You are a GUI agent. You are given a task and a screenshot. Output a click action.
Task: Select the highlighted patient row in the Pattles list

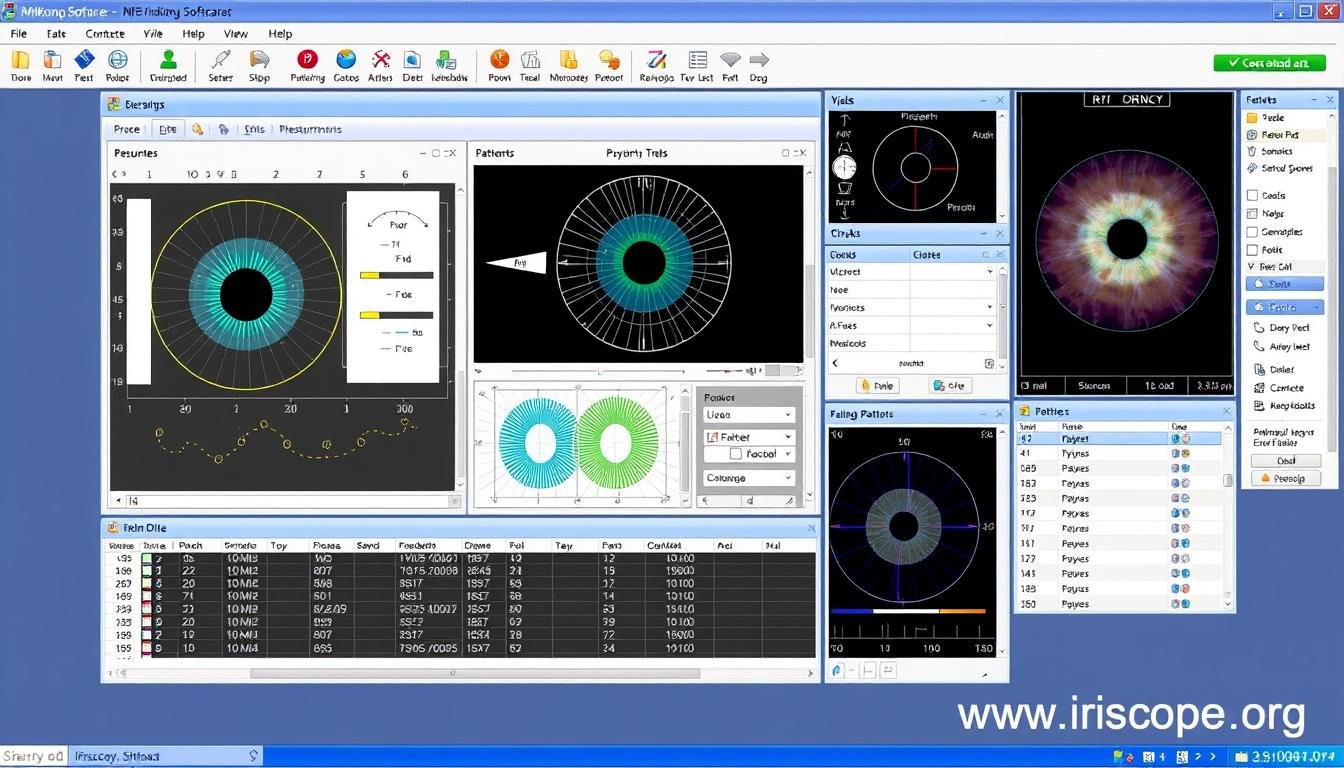click(1100, 438)
